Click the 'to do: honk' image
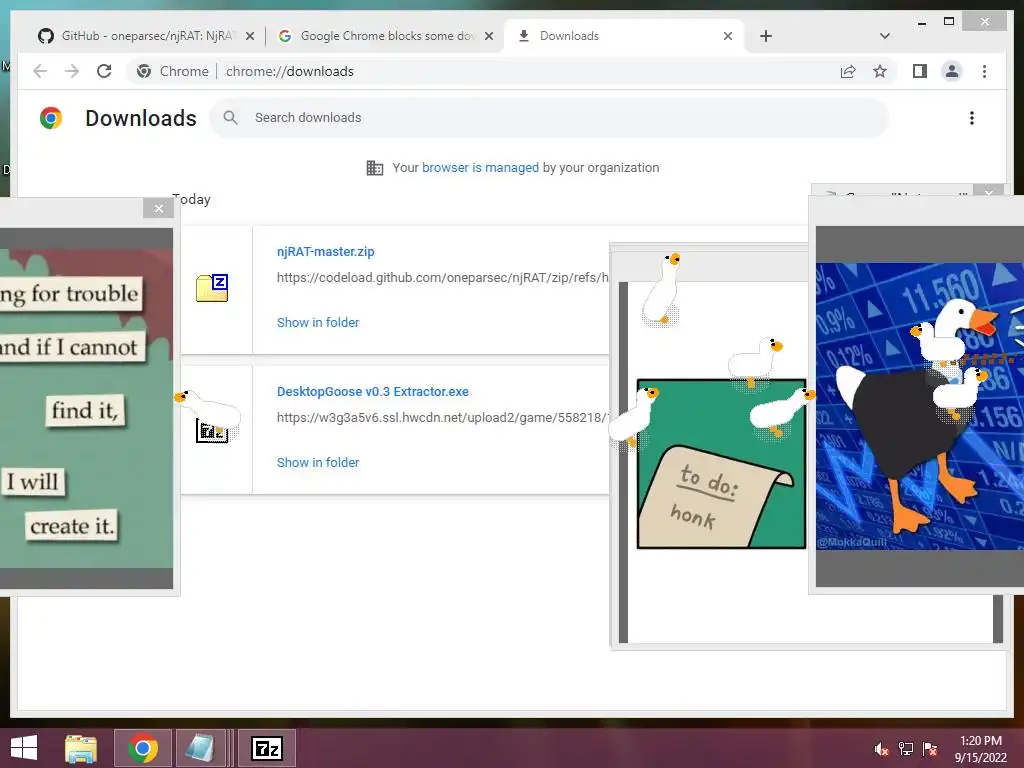Viewport: 1024px width, 768px height. click(721, 464)
